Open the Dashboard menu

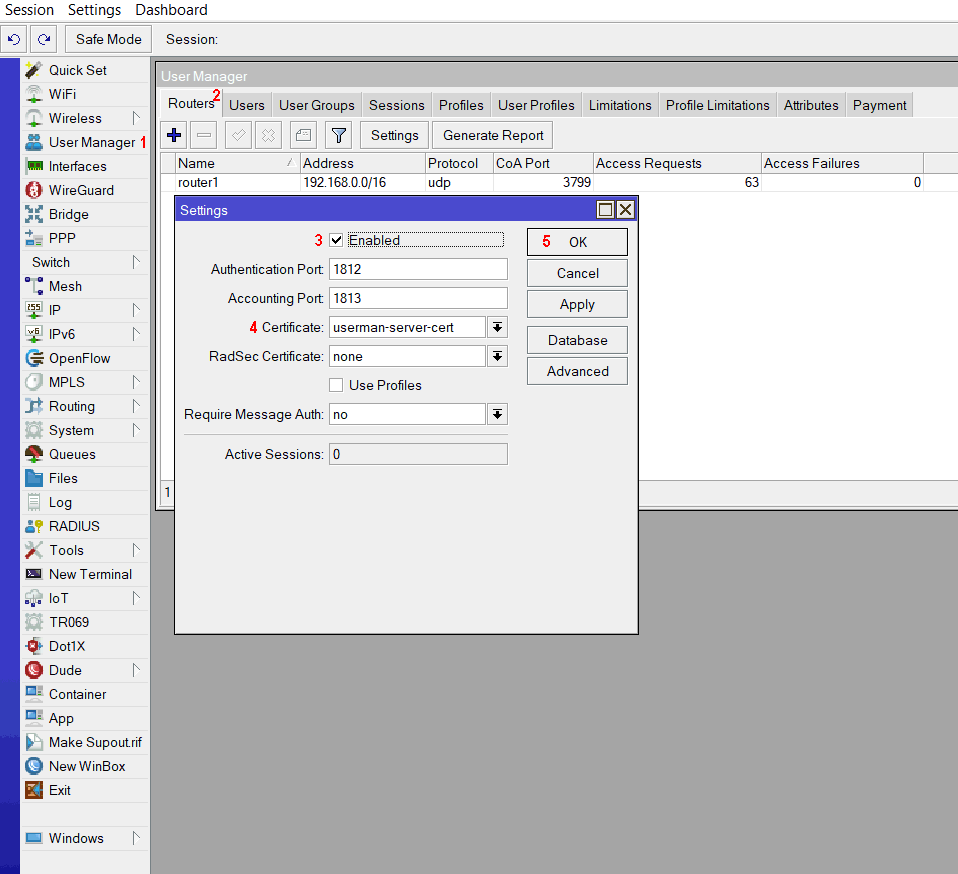click(x=171, y=10)
